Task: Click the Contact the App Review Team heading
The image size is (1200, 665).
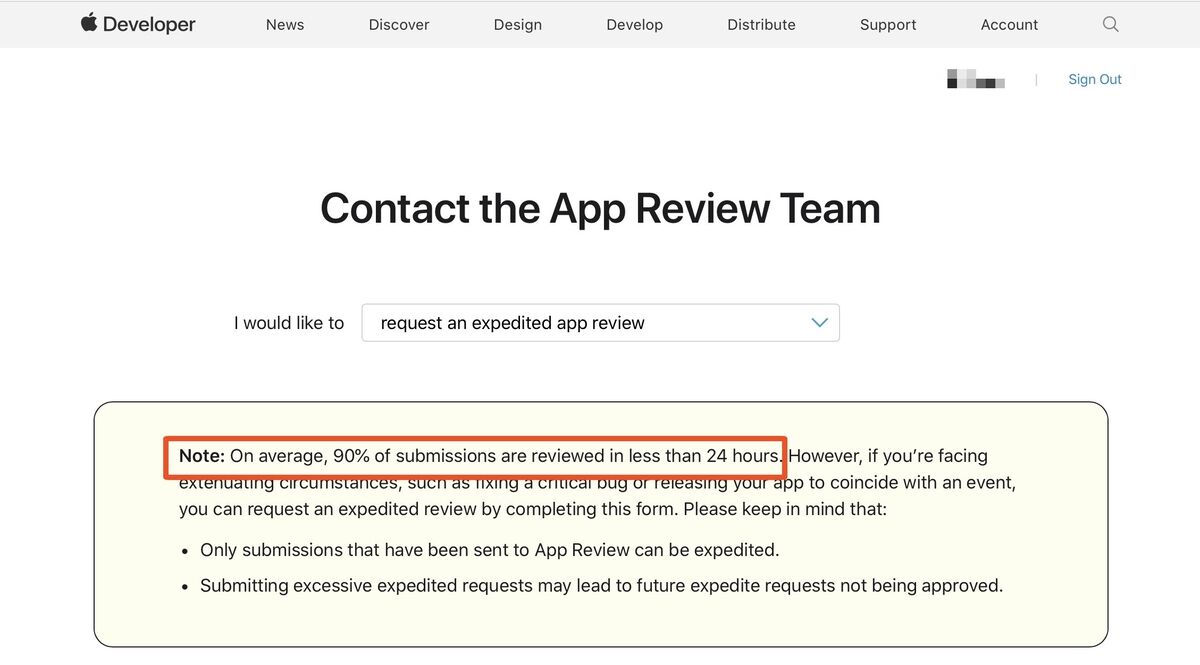Action: coord(600,208)
